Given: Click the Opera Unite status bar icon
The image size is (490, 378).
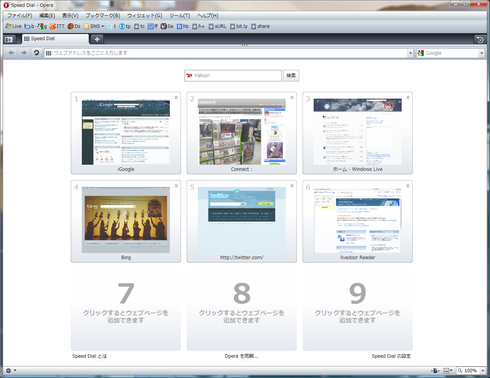Looking at the screenshot, I should click(435, 370).
